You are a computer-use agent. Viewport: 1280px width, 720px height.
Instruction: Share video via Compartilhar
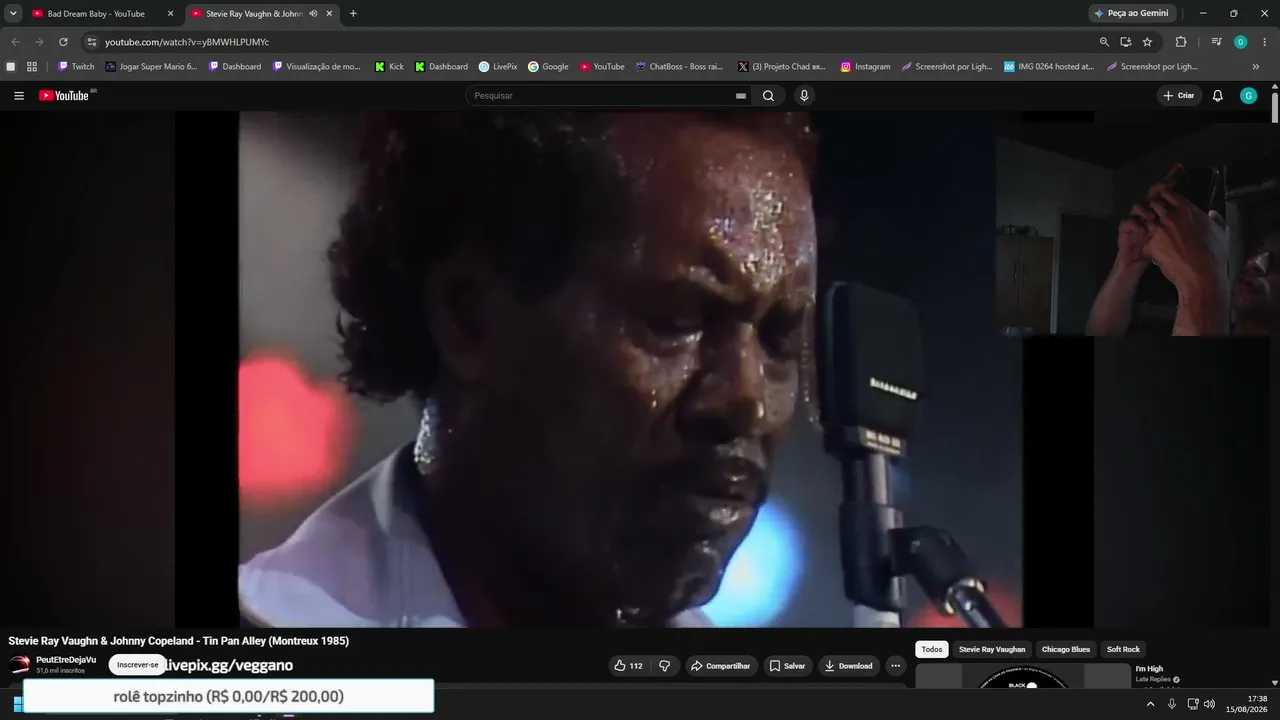[x=719, y=666]
